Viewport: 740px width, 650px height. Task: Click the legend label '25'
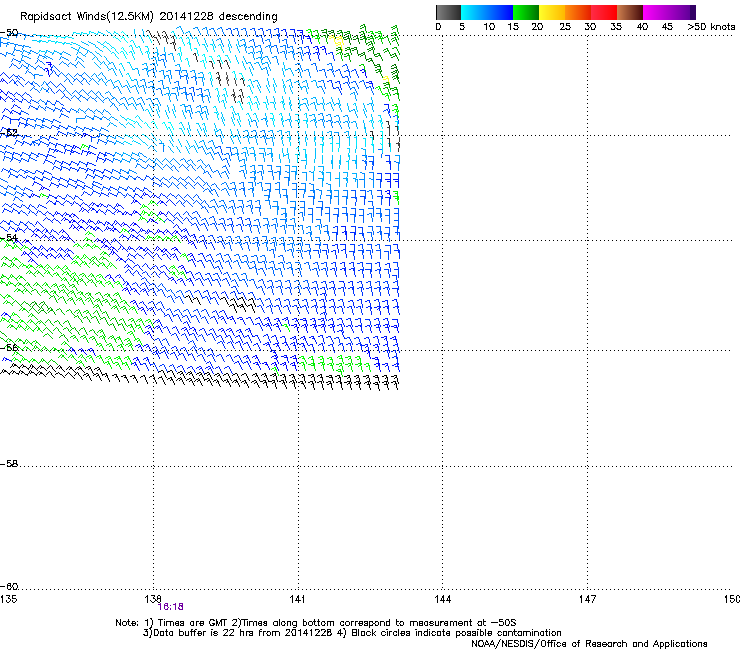tap(565, 27)
